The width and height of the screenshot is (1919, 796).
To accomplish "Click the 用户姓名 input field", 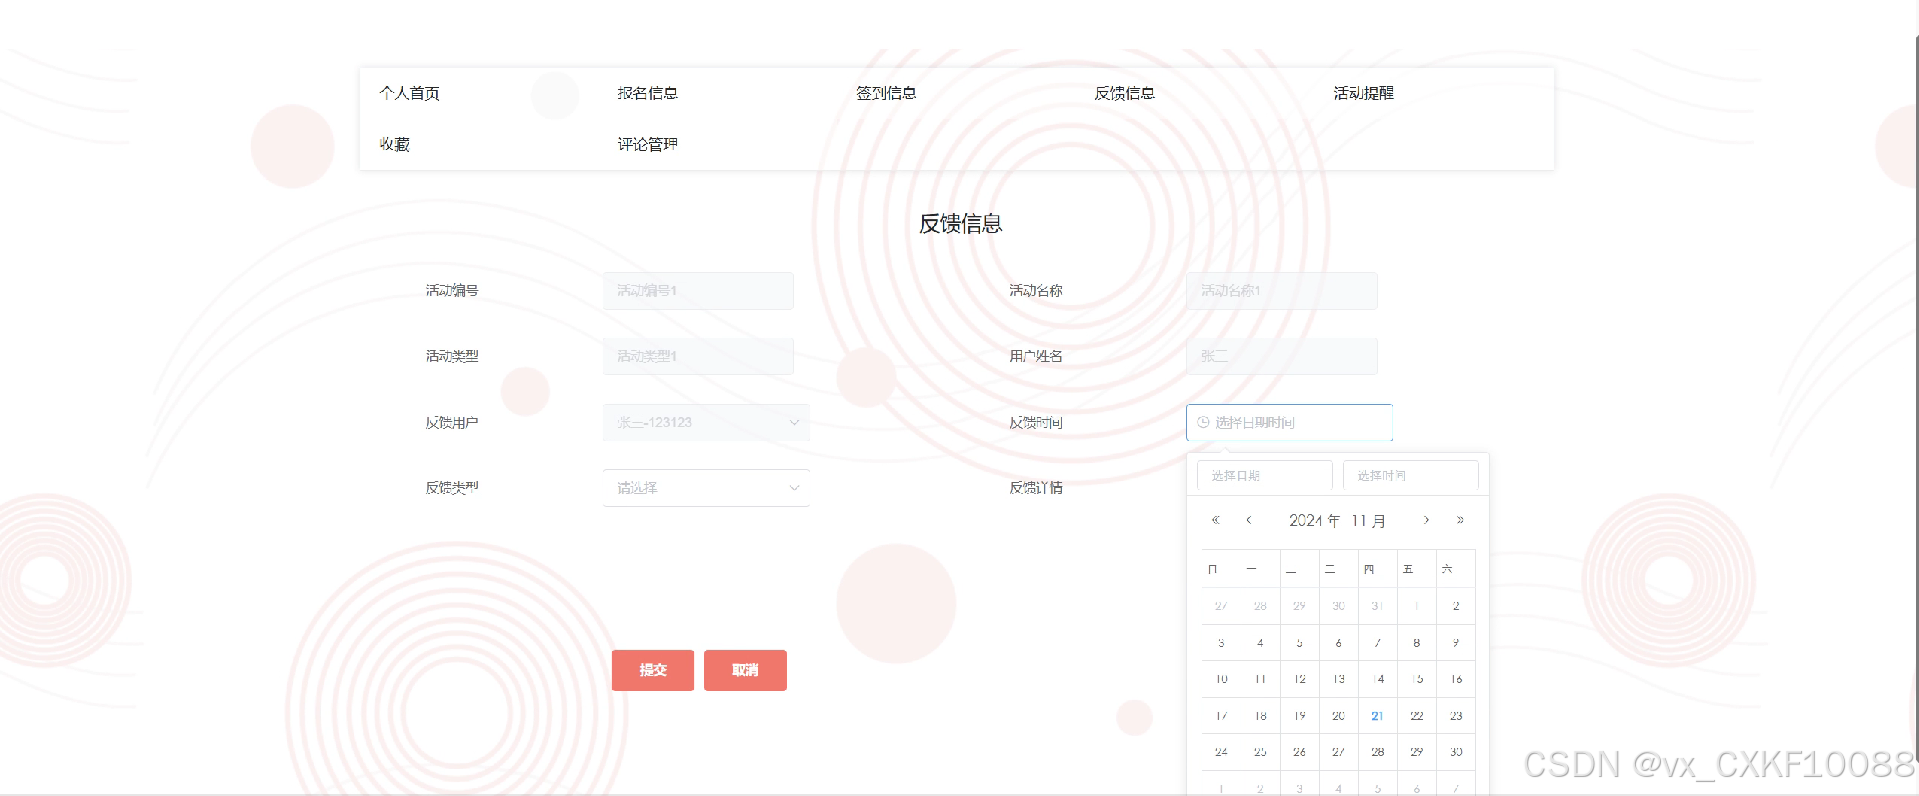I will (x=1281, y=356).
